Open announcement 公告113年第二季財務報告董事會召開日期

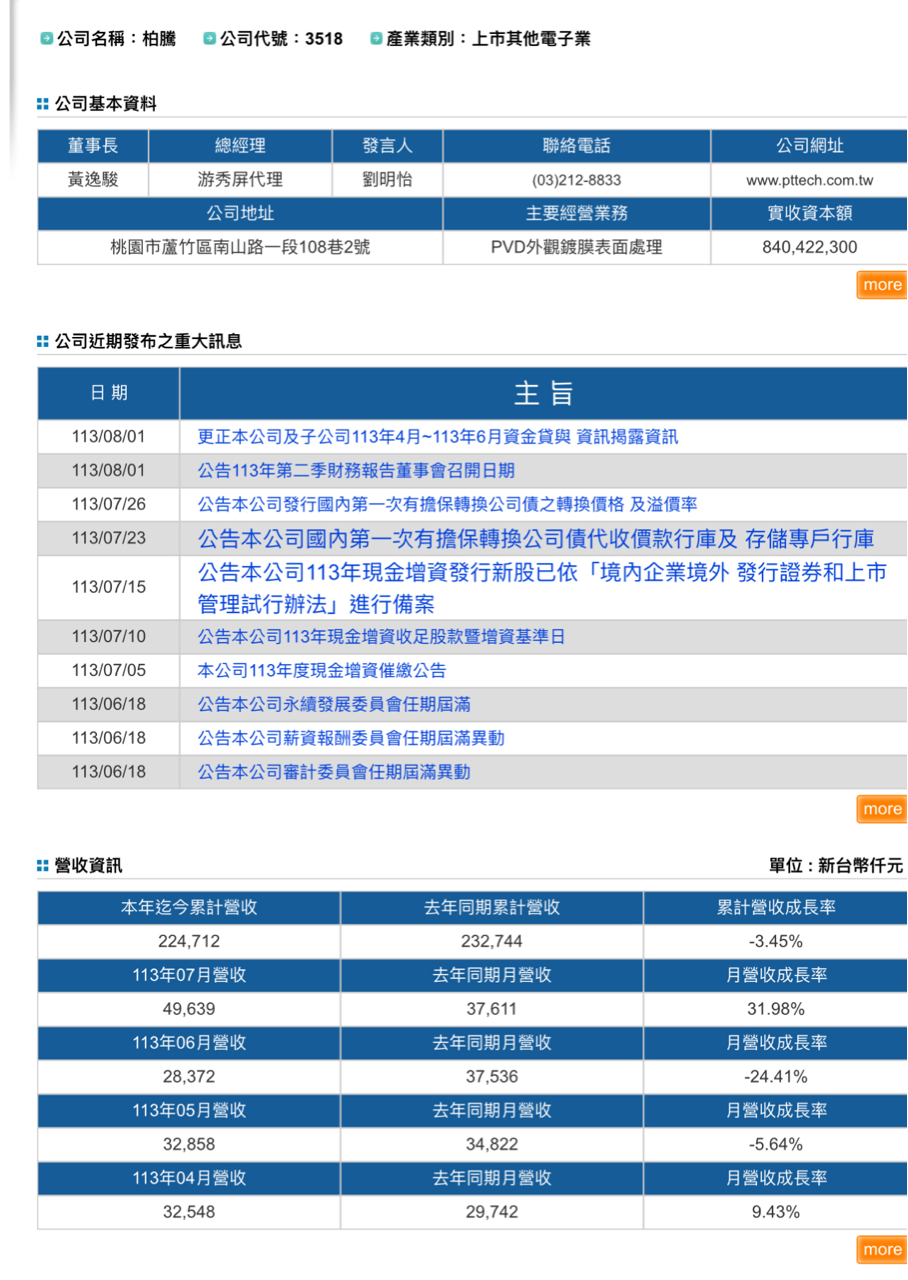coord(356,470)
